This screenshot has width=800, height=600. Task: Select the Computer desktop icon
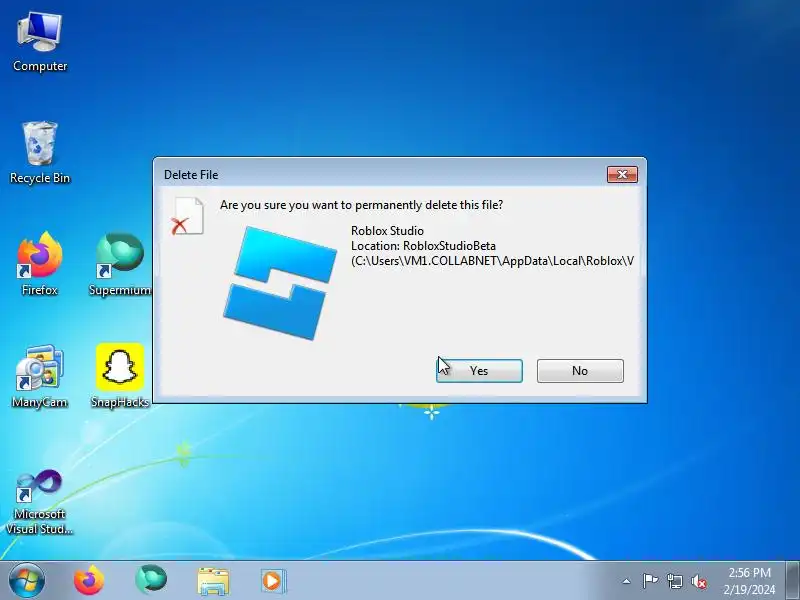point(40,43)
